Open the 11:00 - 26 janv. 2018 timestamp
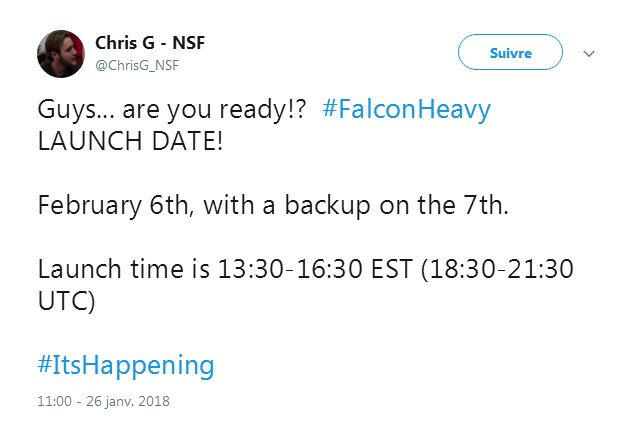The width and height of the screenshot is (633, 423). (x=104, y=402)
